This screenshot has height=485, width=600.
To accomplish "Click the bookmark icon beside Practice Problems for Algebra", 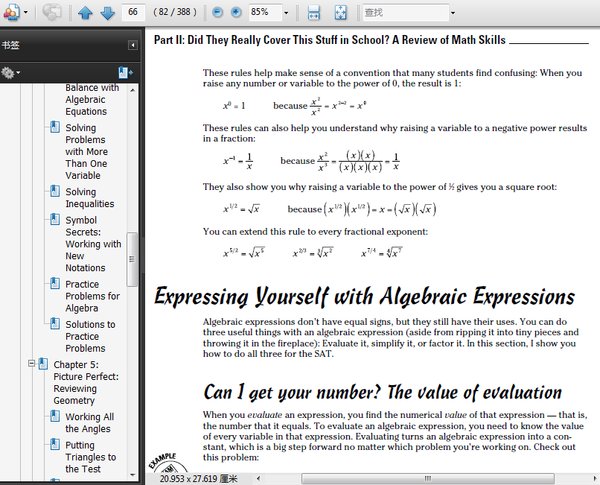I will pyautogui.click(x=55, y=283).
